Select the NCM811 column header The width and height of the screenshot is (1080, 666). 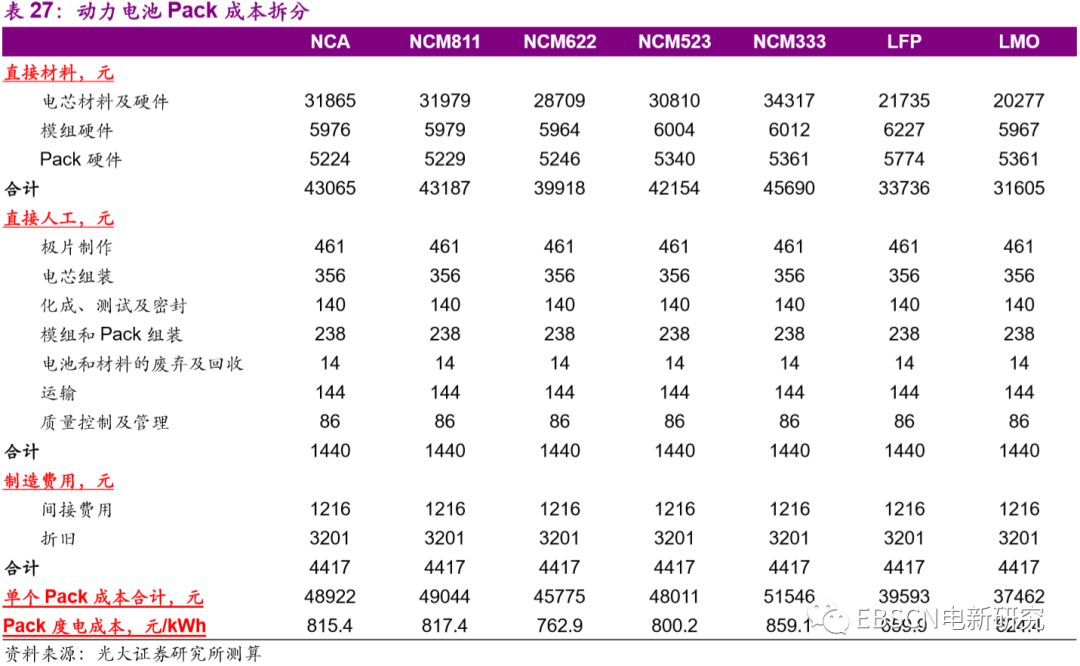click(445, 42)
